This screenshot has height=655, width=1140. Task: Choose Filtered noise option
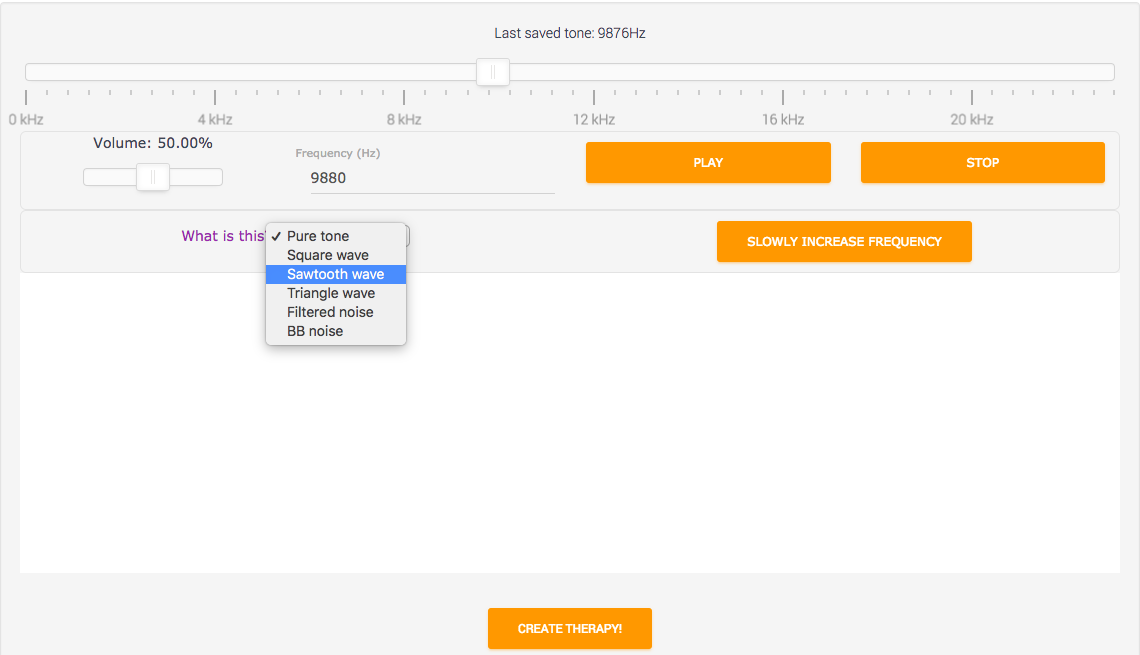click(336, 312)
